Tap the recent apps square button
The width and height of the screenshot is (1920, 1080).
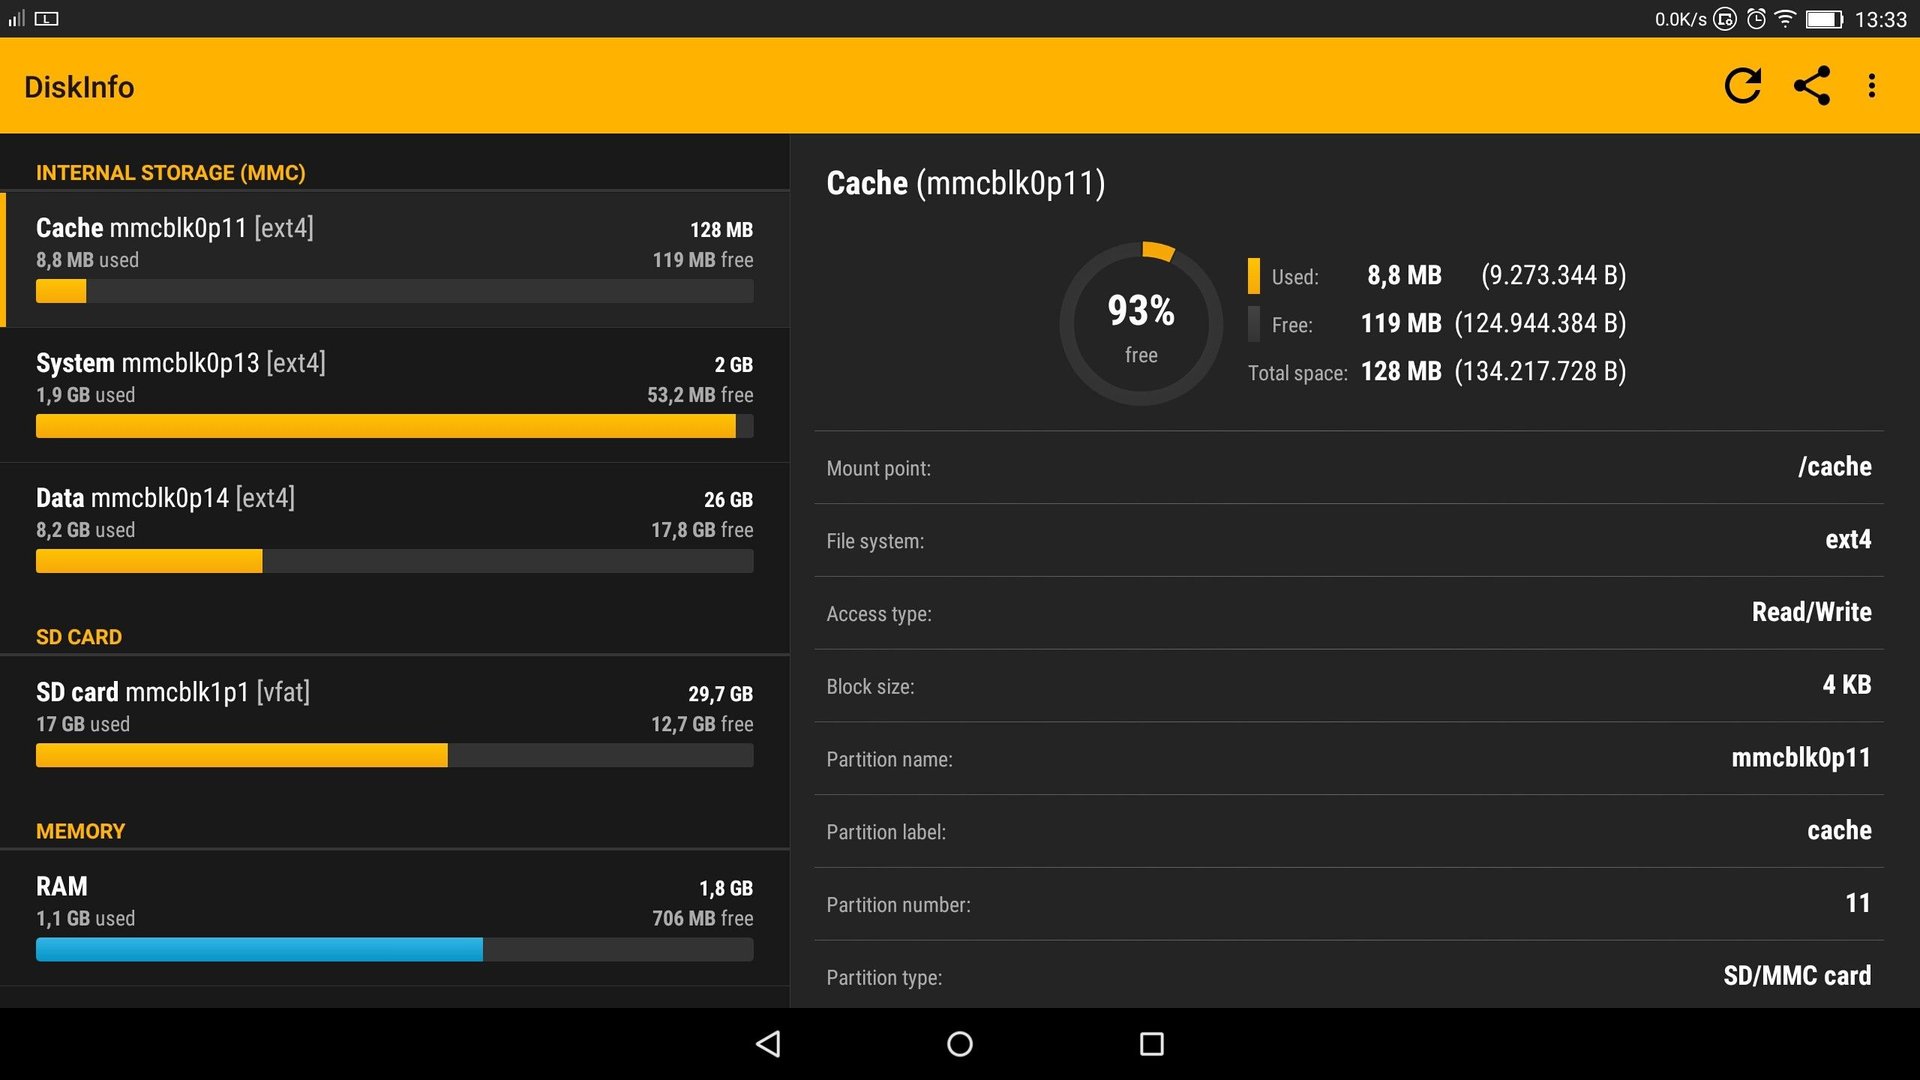(1152, 1044)
